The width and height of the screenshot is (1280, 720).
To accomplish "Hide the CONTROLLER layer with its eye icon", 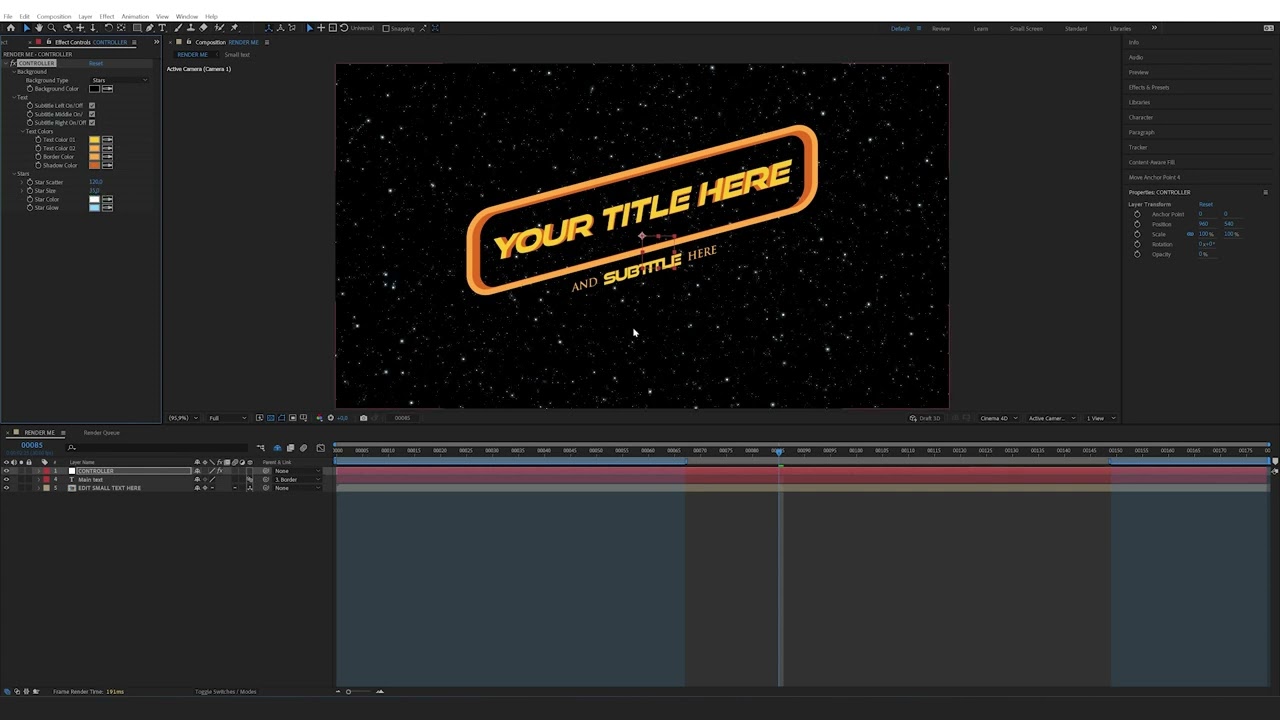I will 6,471.
